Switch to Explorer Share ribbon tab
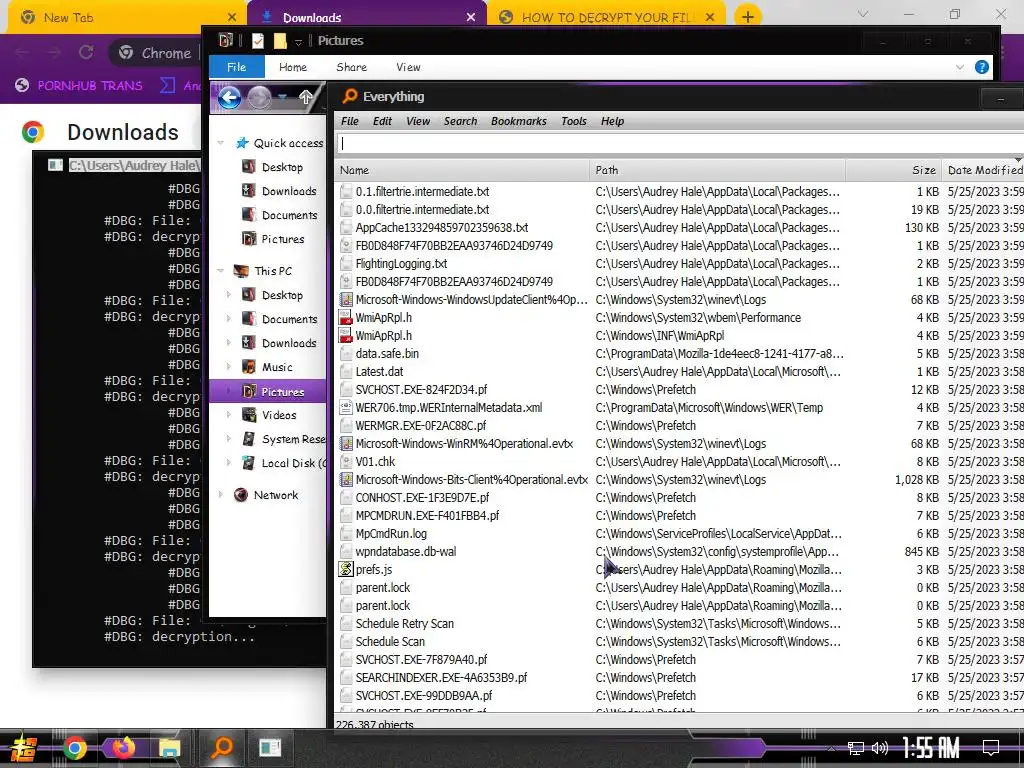Screen dimensions: 1024x768 coord(351,67)
